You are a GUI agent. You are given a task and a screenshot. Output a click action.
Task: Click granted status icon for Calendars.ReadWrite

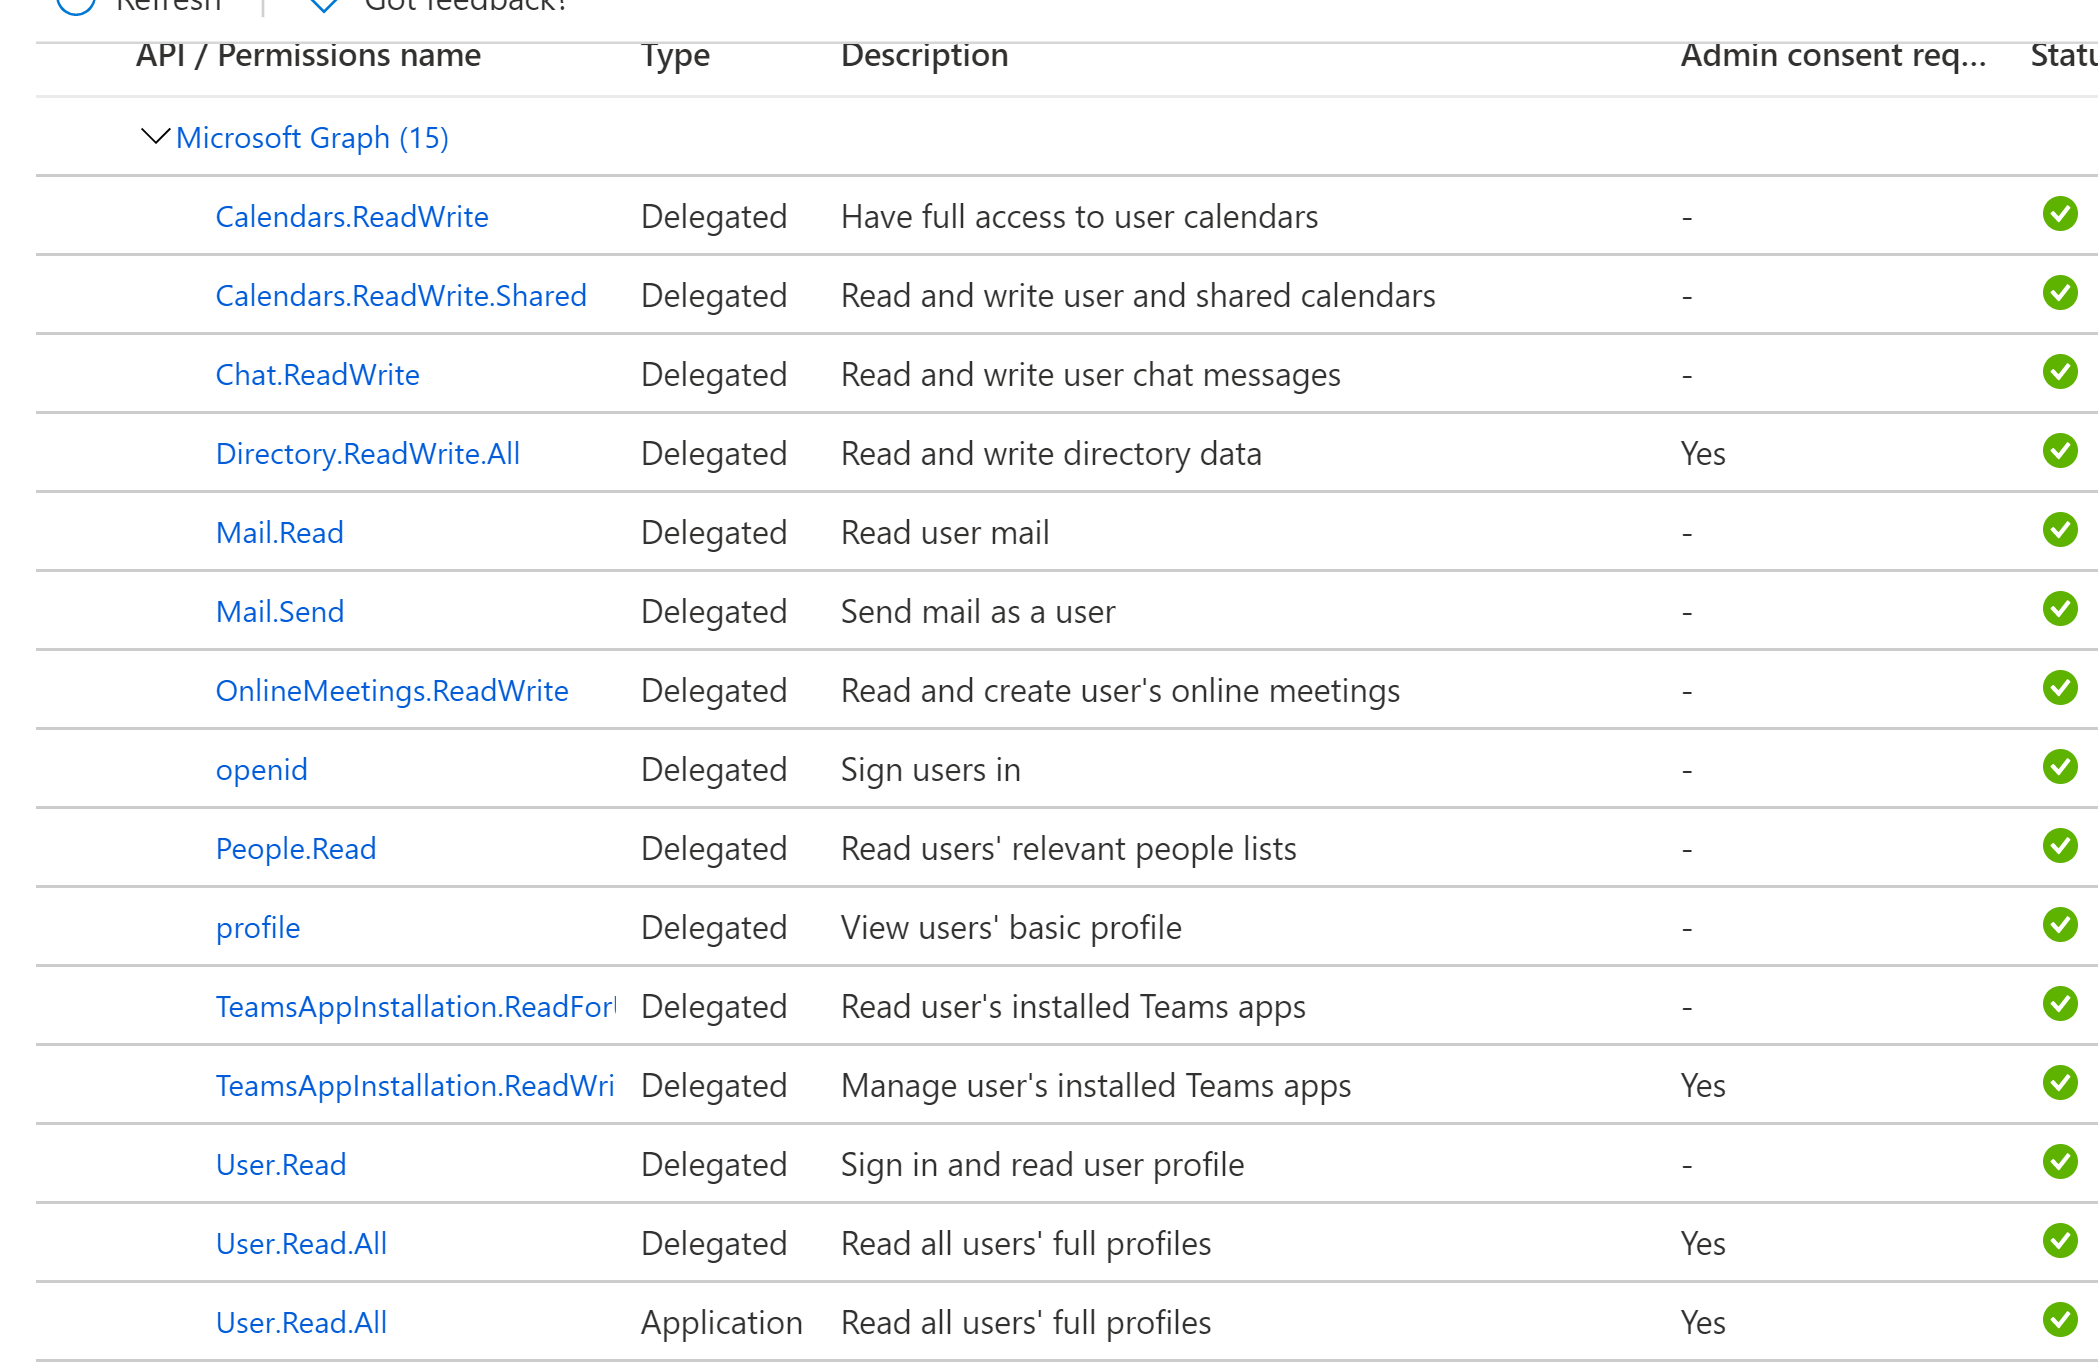click(2060, 213)
